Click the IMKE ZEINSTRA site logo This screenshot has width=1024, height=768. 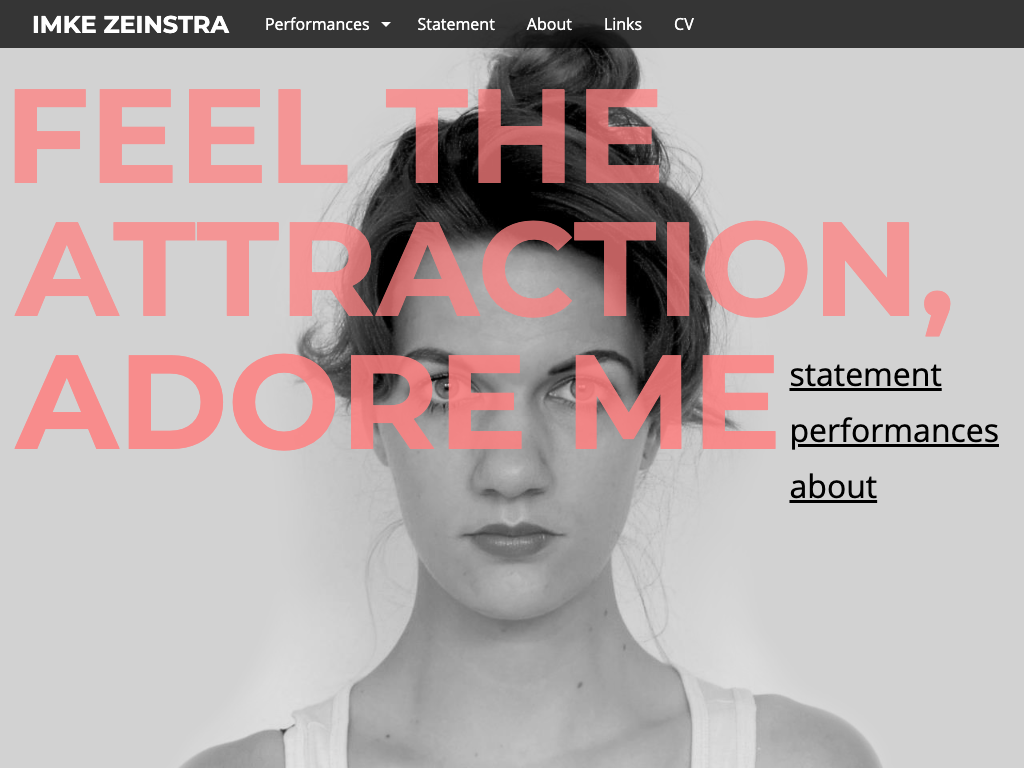pyautogui.click(x=131, y=24)
